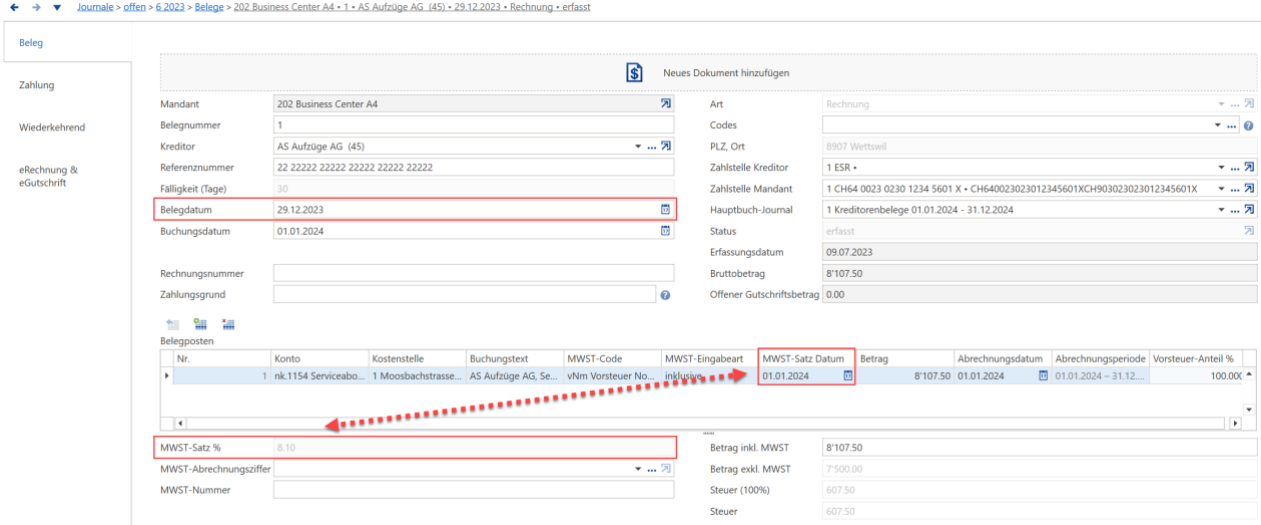Open the eRechnung & eGutschrift tab
Screen dimensions: 1261x525
(x=48, y=176)
